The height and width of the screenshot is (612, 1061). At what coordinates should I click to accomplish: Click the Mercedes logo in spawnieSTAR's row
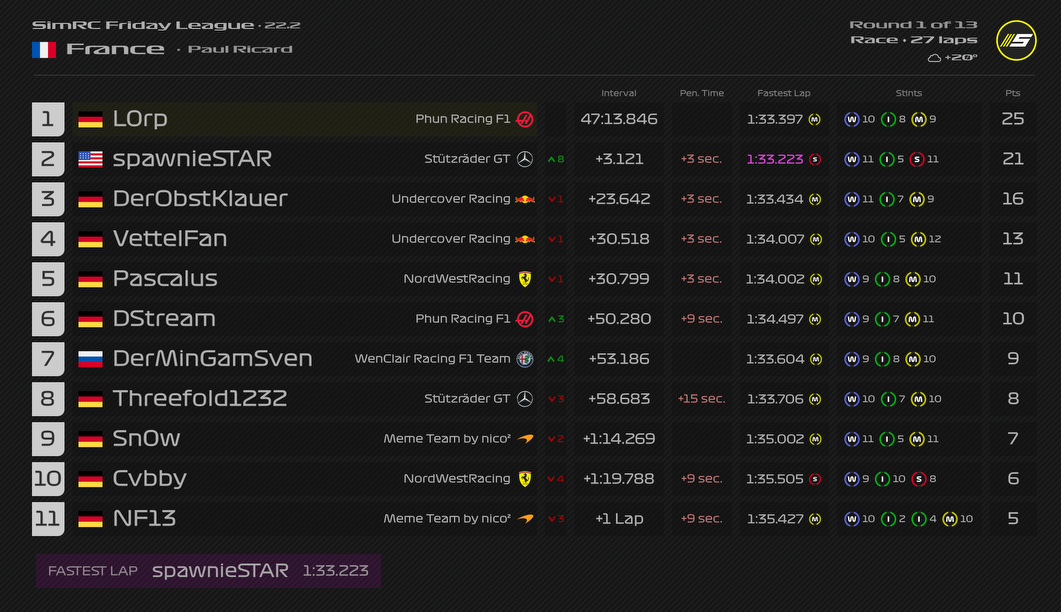click(x=525, y=159)
